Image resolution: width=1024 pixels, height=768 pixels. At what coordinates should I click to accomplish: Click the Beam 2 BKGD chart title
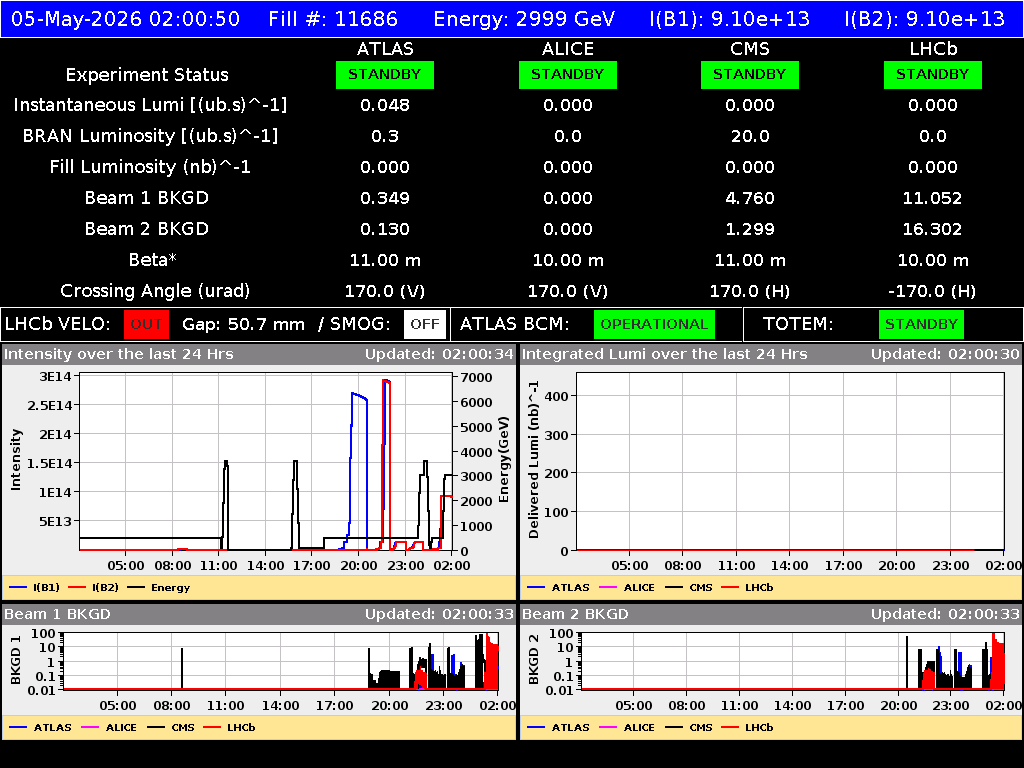click(x=575, y=615)
